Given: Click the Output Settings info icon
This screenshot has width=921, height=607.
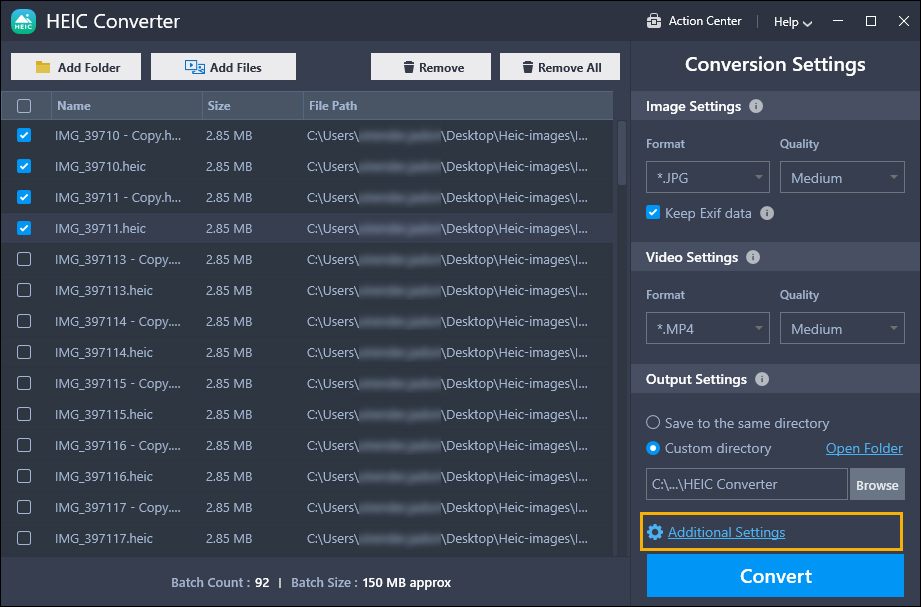Looking at the screenshot, I should point(762,379).
